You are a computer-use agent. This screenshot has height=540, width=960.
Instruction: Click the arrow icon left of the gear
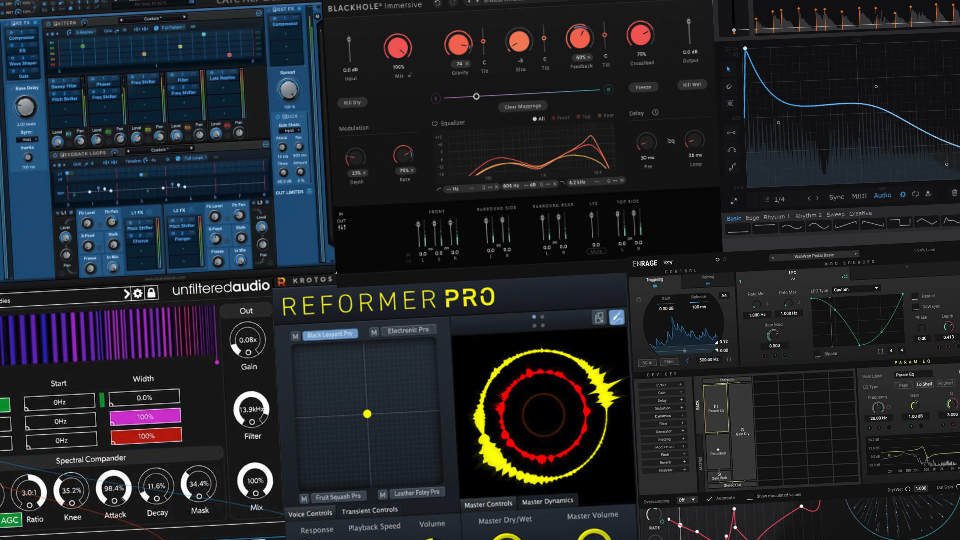click(x=127, y=294)
